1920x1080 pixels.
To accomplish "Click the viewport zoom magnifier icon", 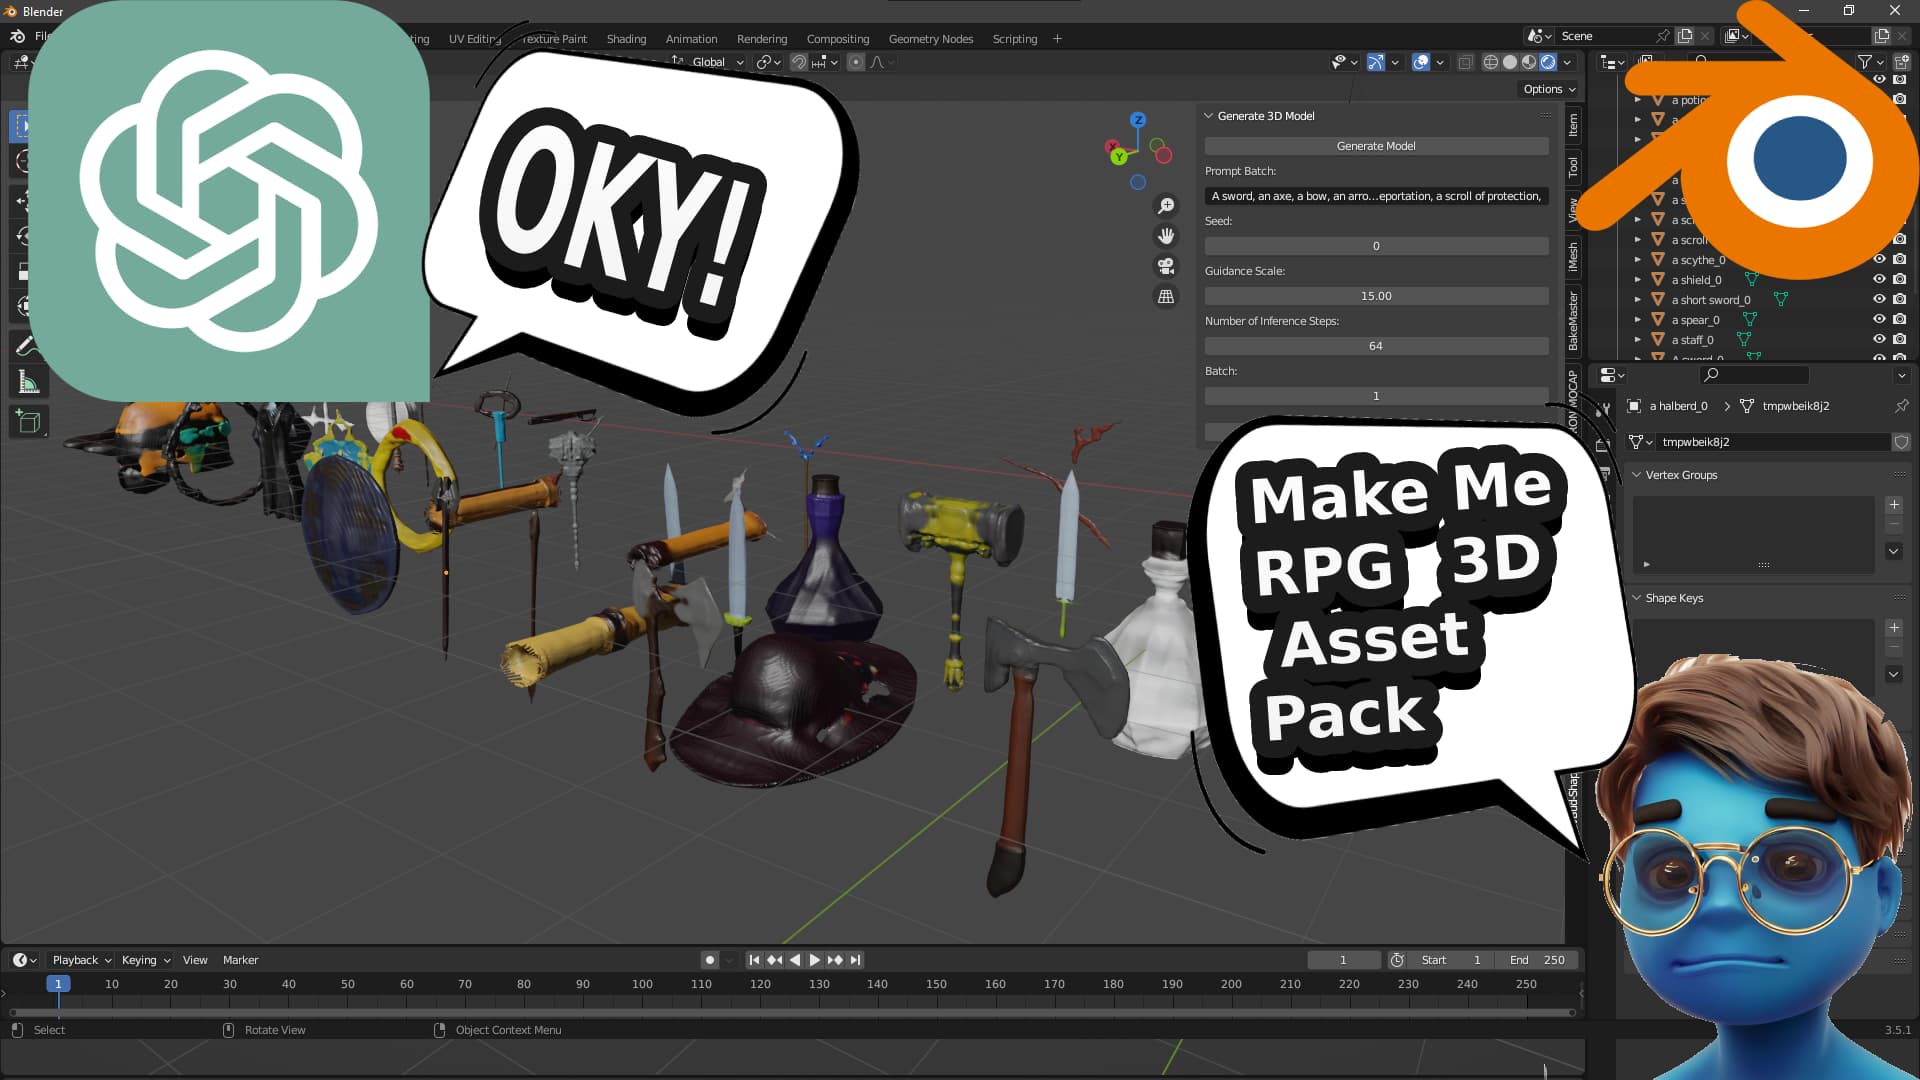I will pos(1165,205).
